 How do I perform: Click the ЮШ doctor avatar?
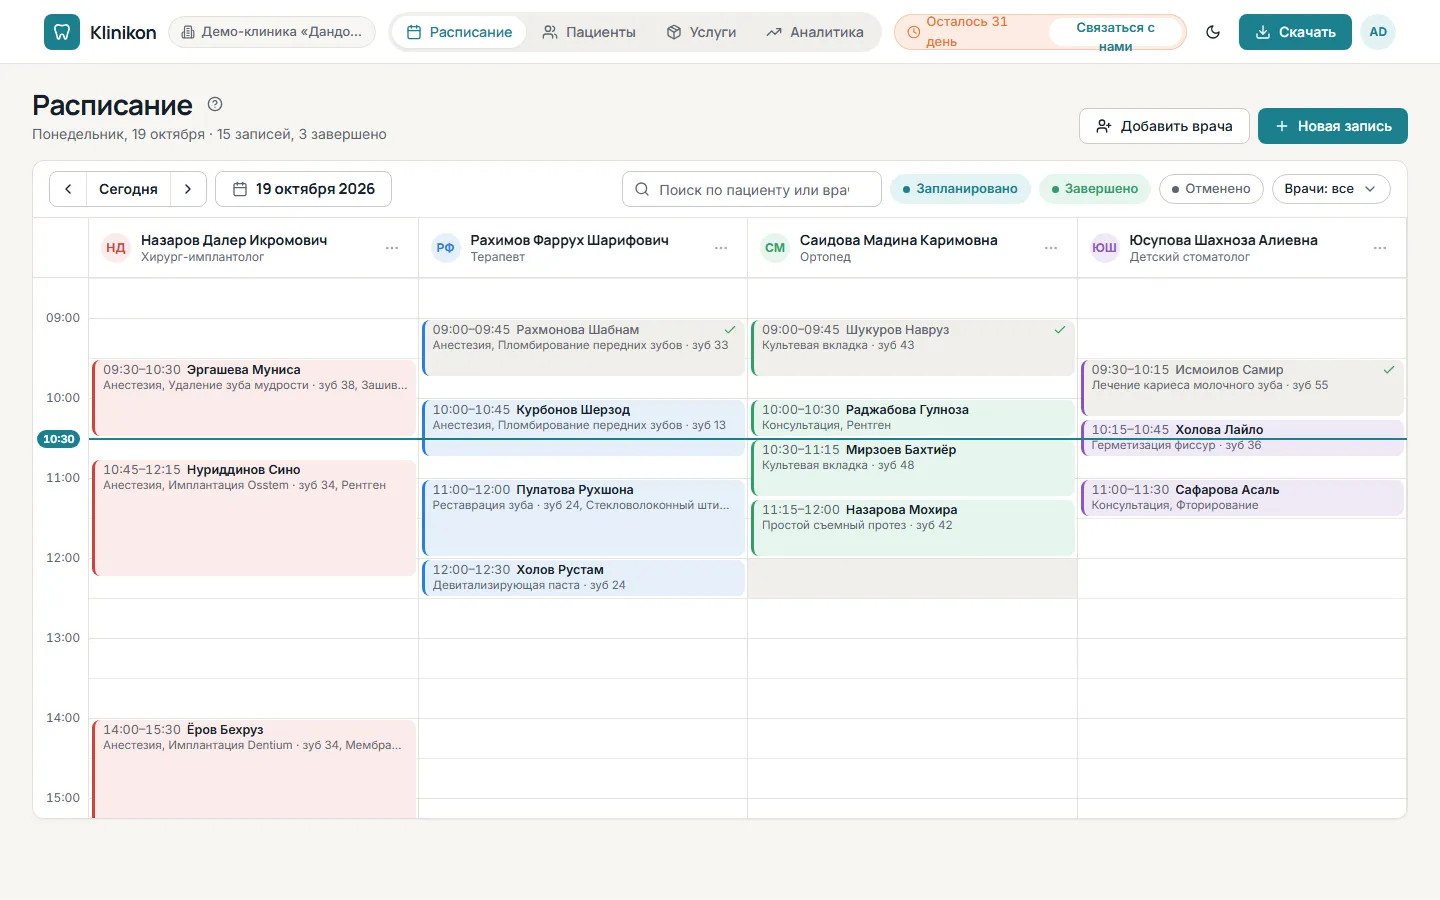point(1105,248)
